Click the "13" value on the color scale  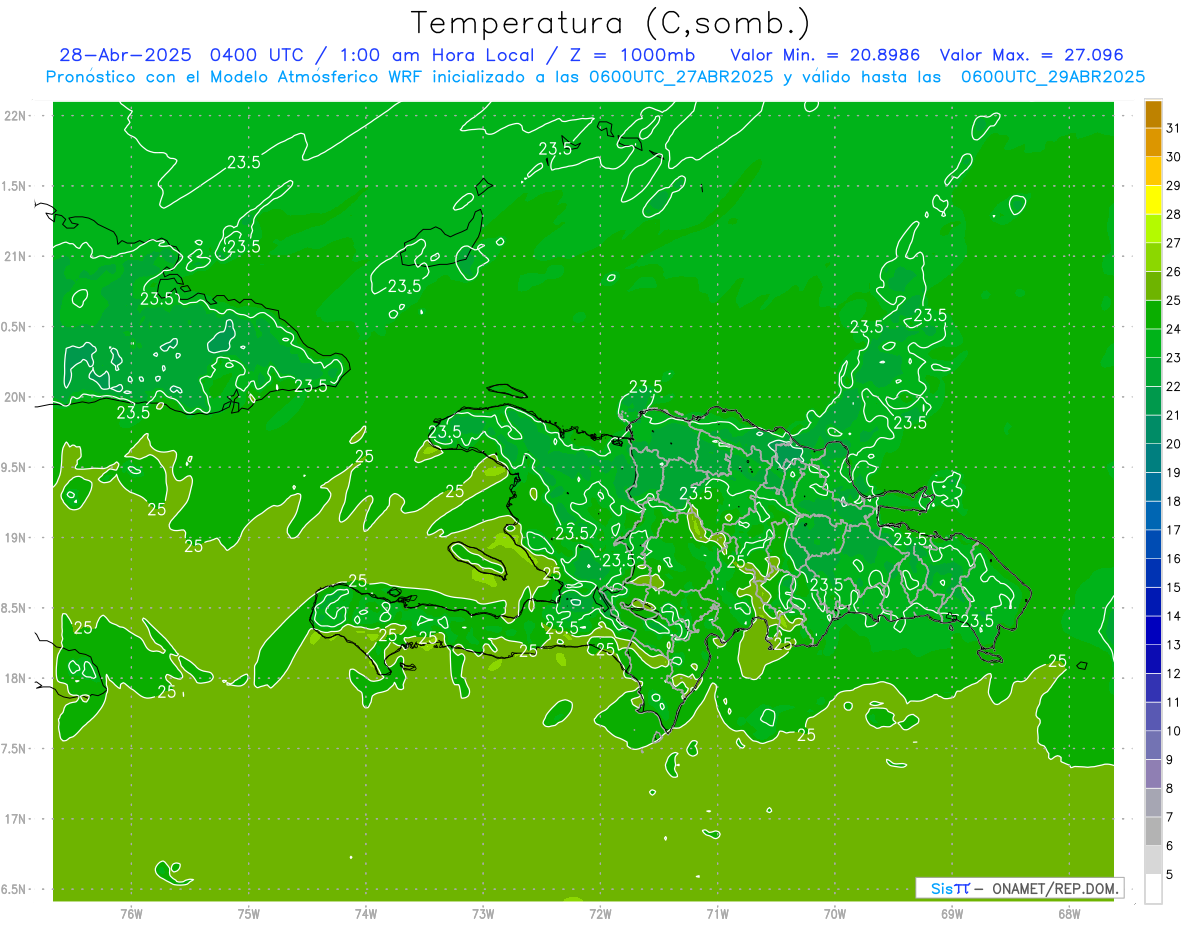click(1174, 645)
